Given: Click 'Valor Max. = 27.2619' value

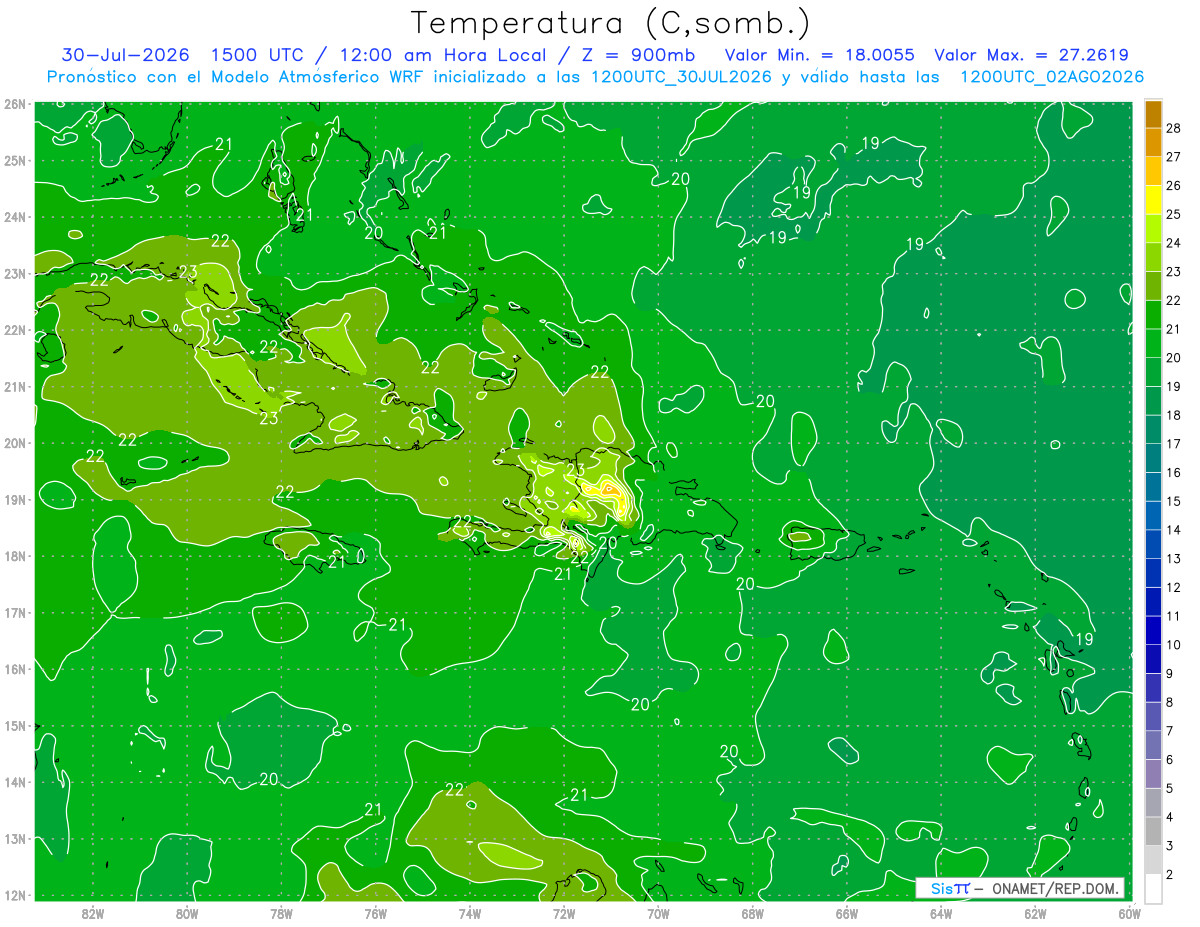Looking at the screenshot, I should coord(1031,55).
